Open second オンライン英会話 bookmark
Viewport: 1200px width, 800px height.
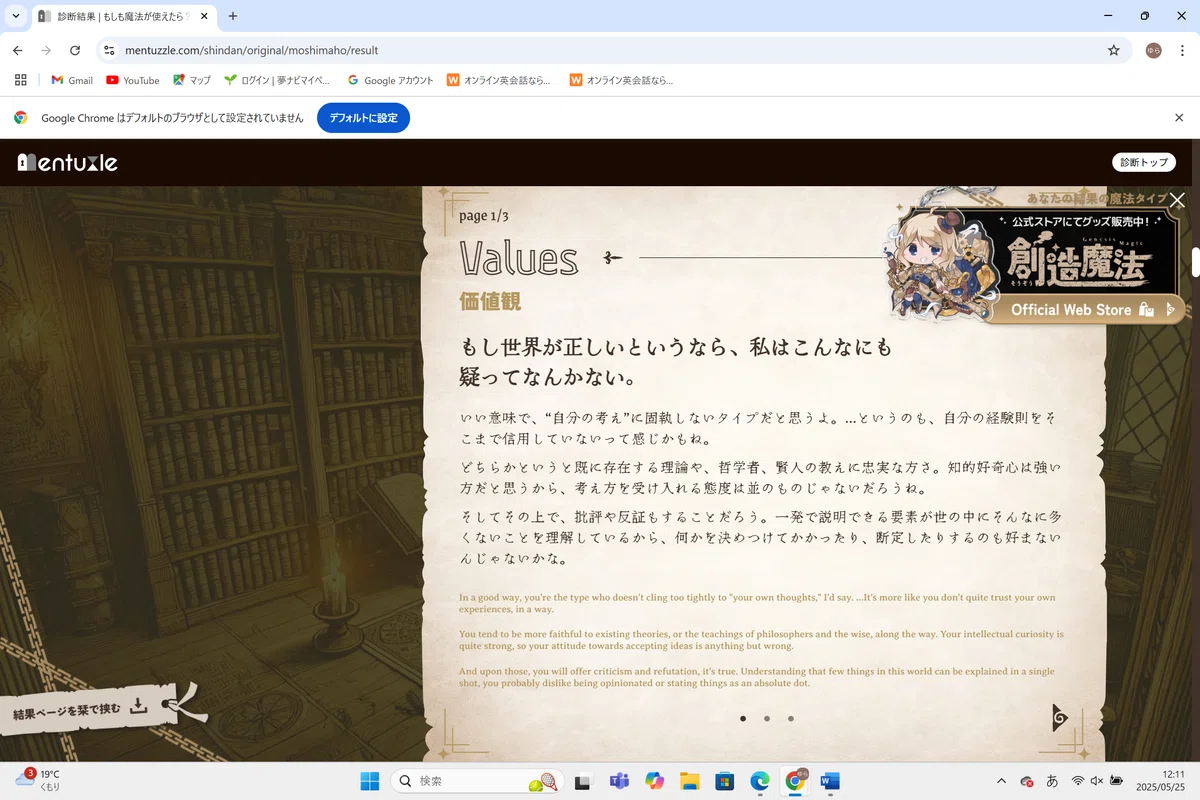621,80
